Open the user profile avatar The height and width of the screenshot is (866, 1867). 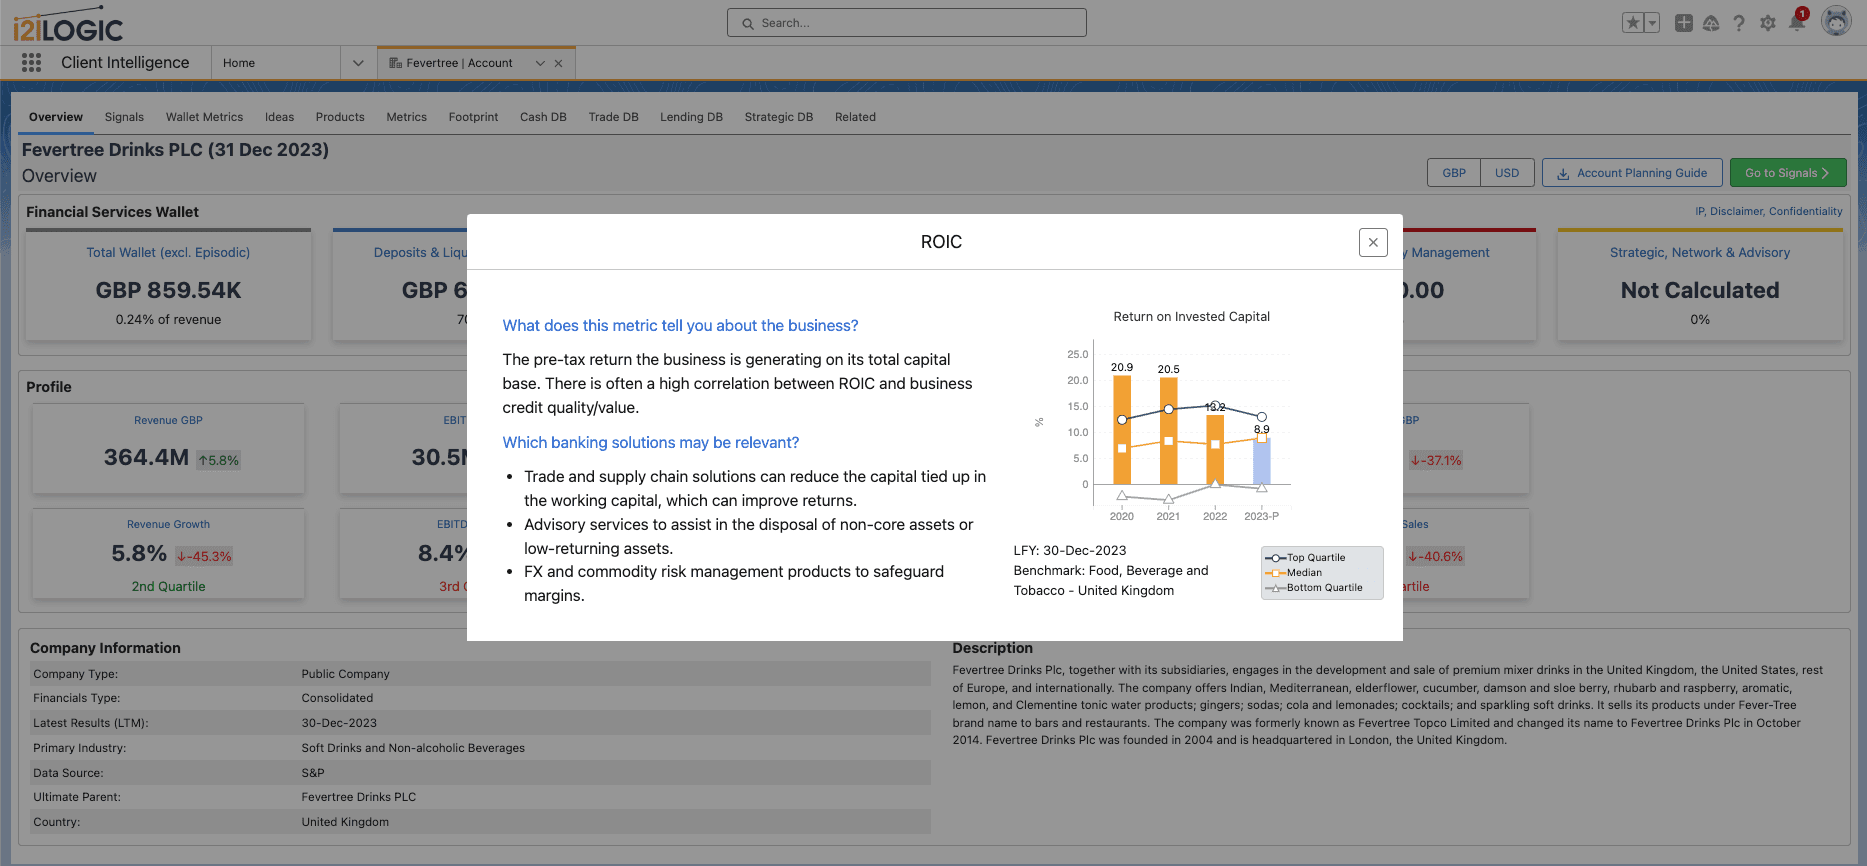tap(1836, 21)
